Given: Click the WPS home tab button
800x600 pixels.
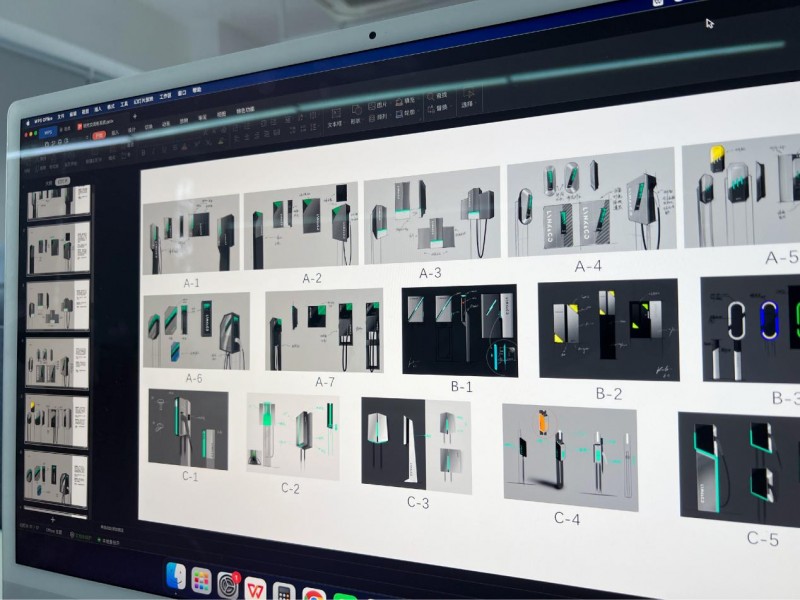Looking at the screenshot, I should [x=48, y=132].
